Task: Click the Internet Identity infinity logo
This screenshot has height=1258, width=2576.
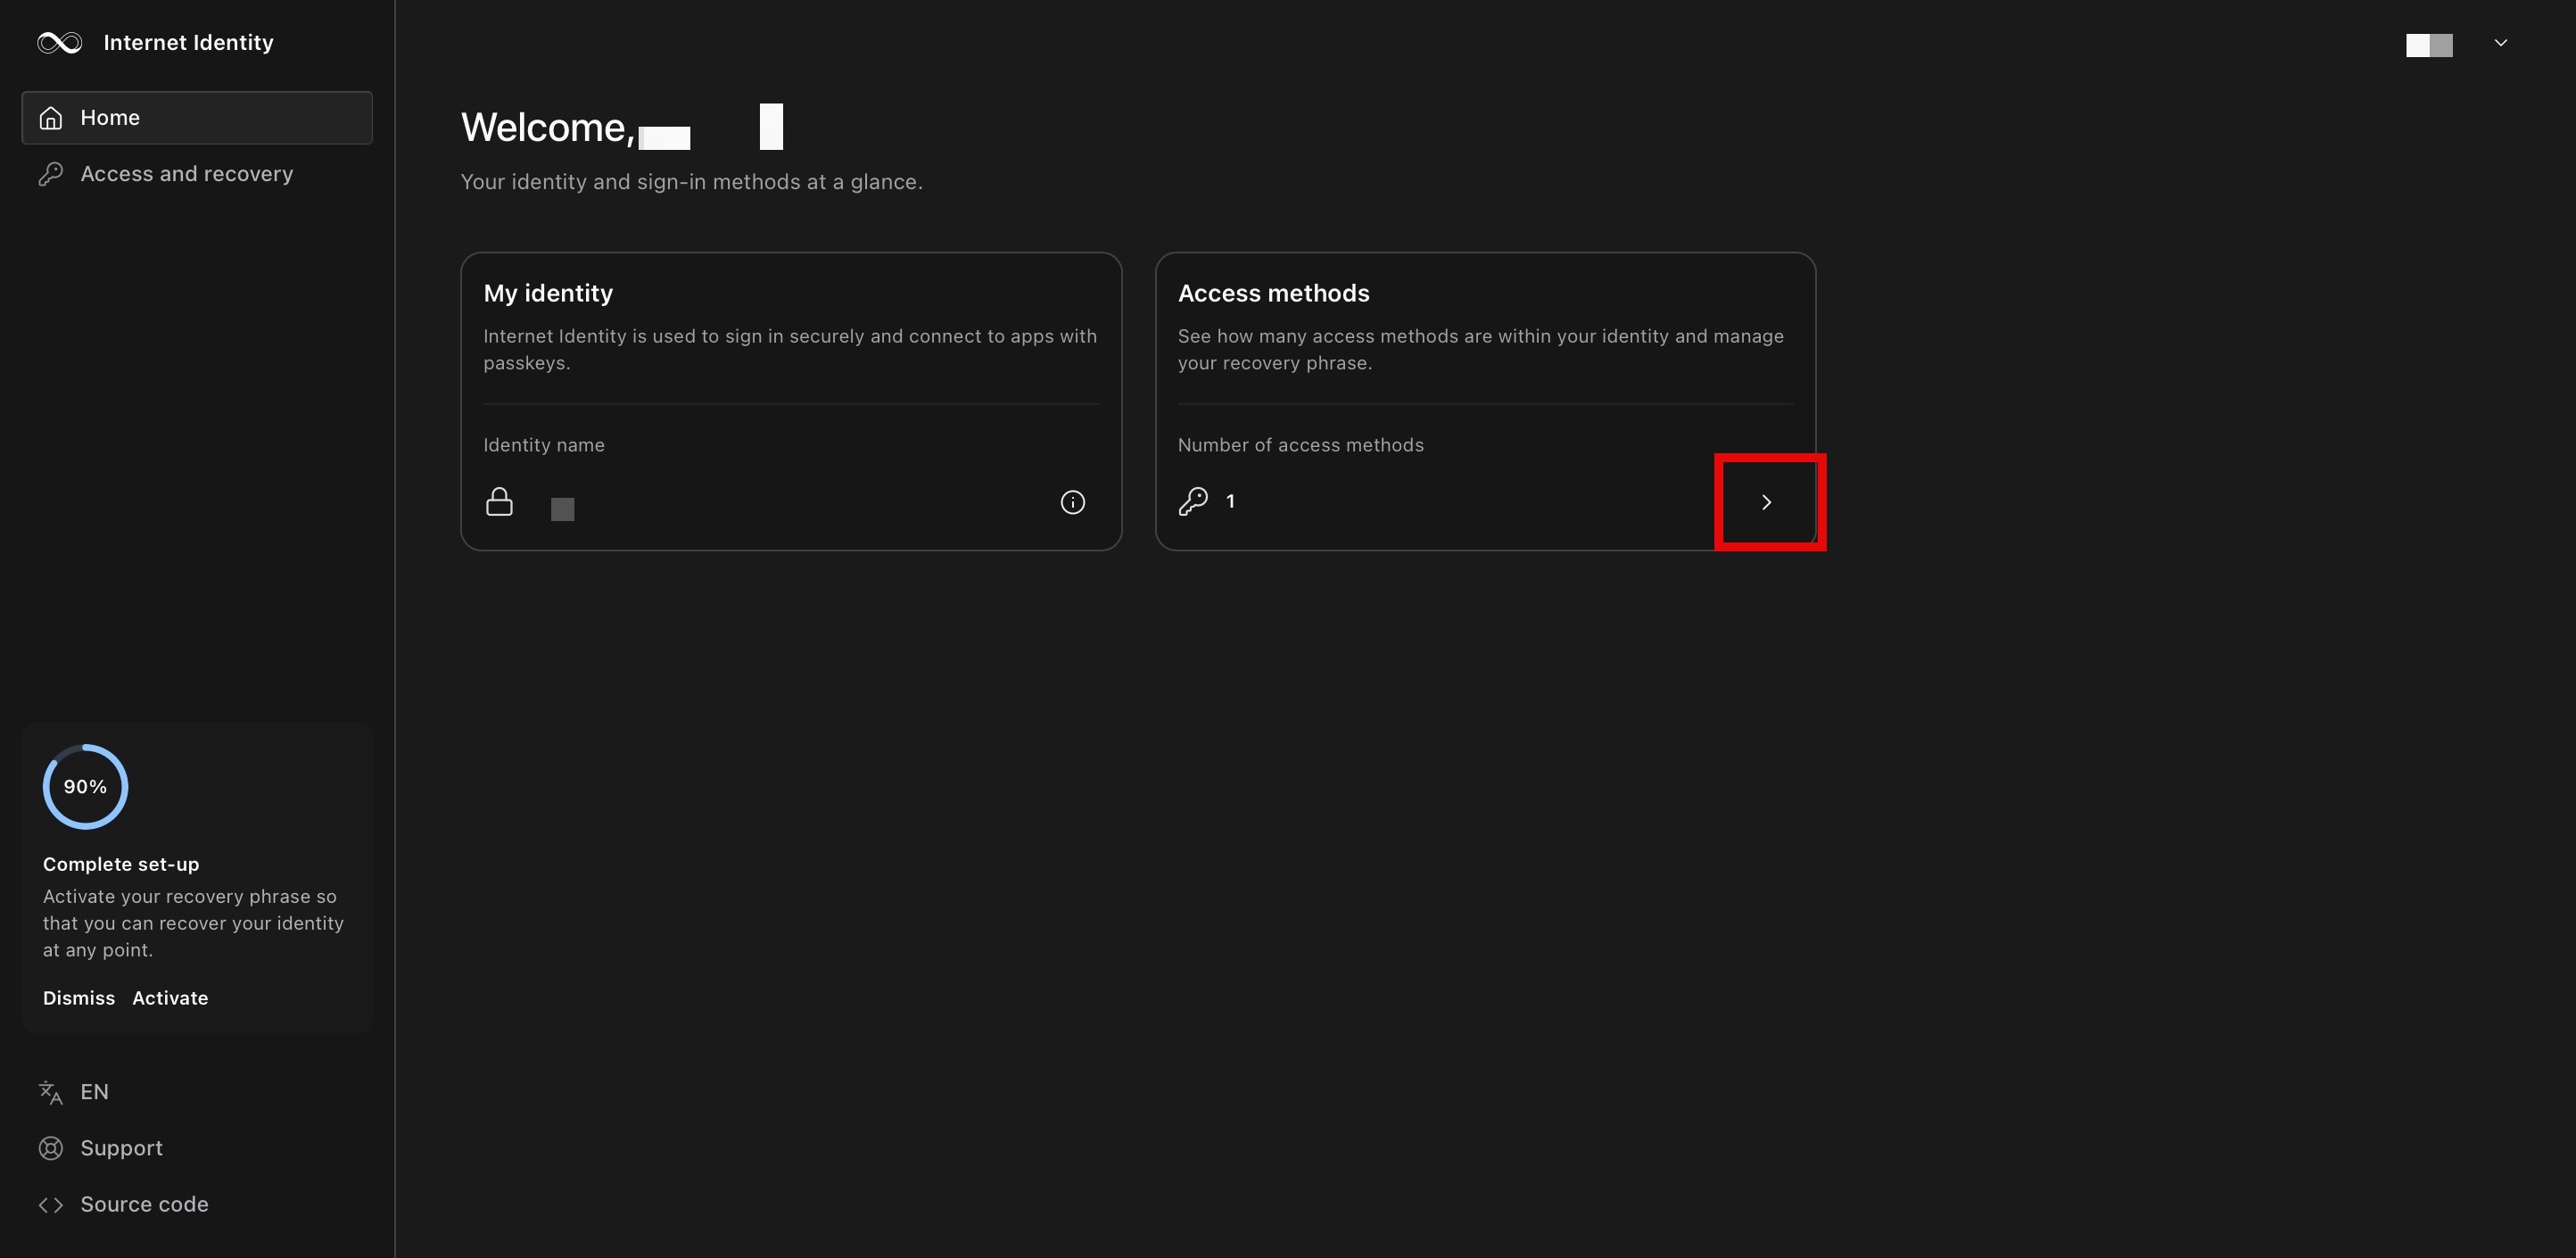Action: click(x=60, y=42)
